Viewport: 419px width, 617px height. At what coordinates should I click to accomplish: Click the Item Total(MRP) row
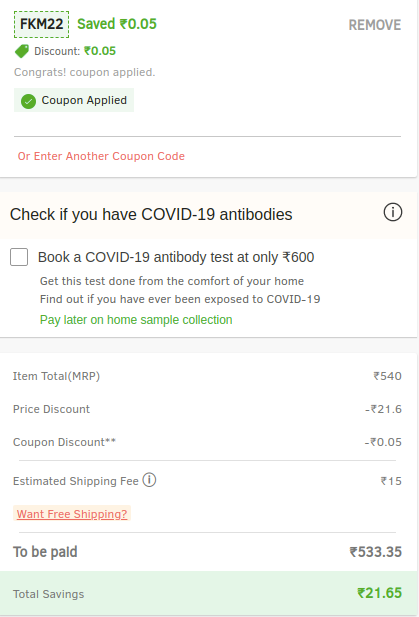click(x=207, y=376)
